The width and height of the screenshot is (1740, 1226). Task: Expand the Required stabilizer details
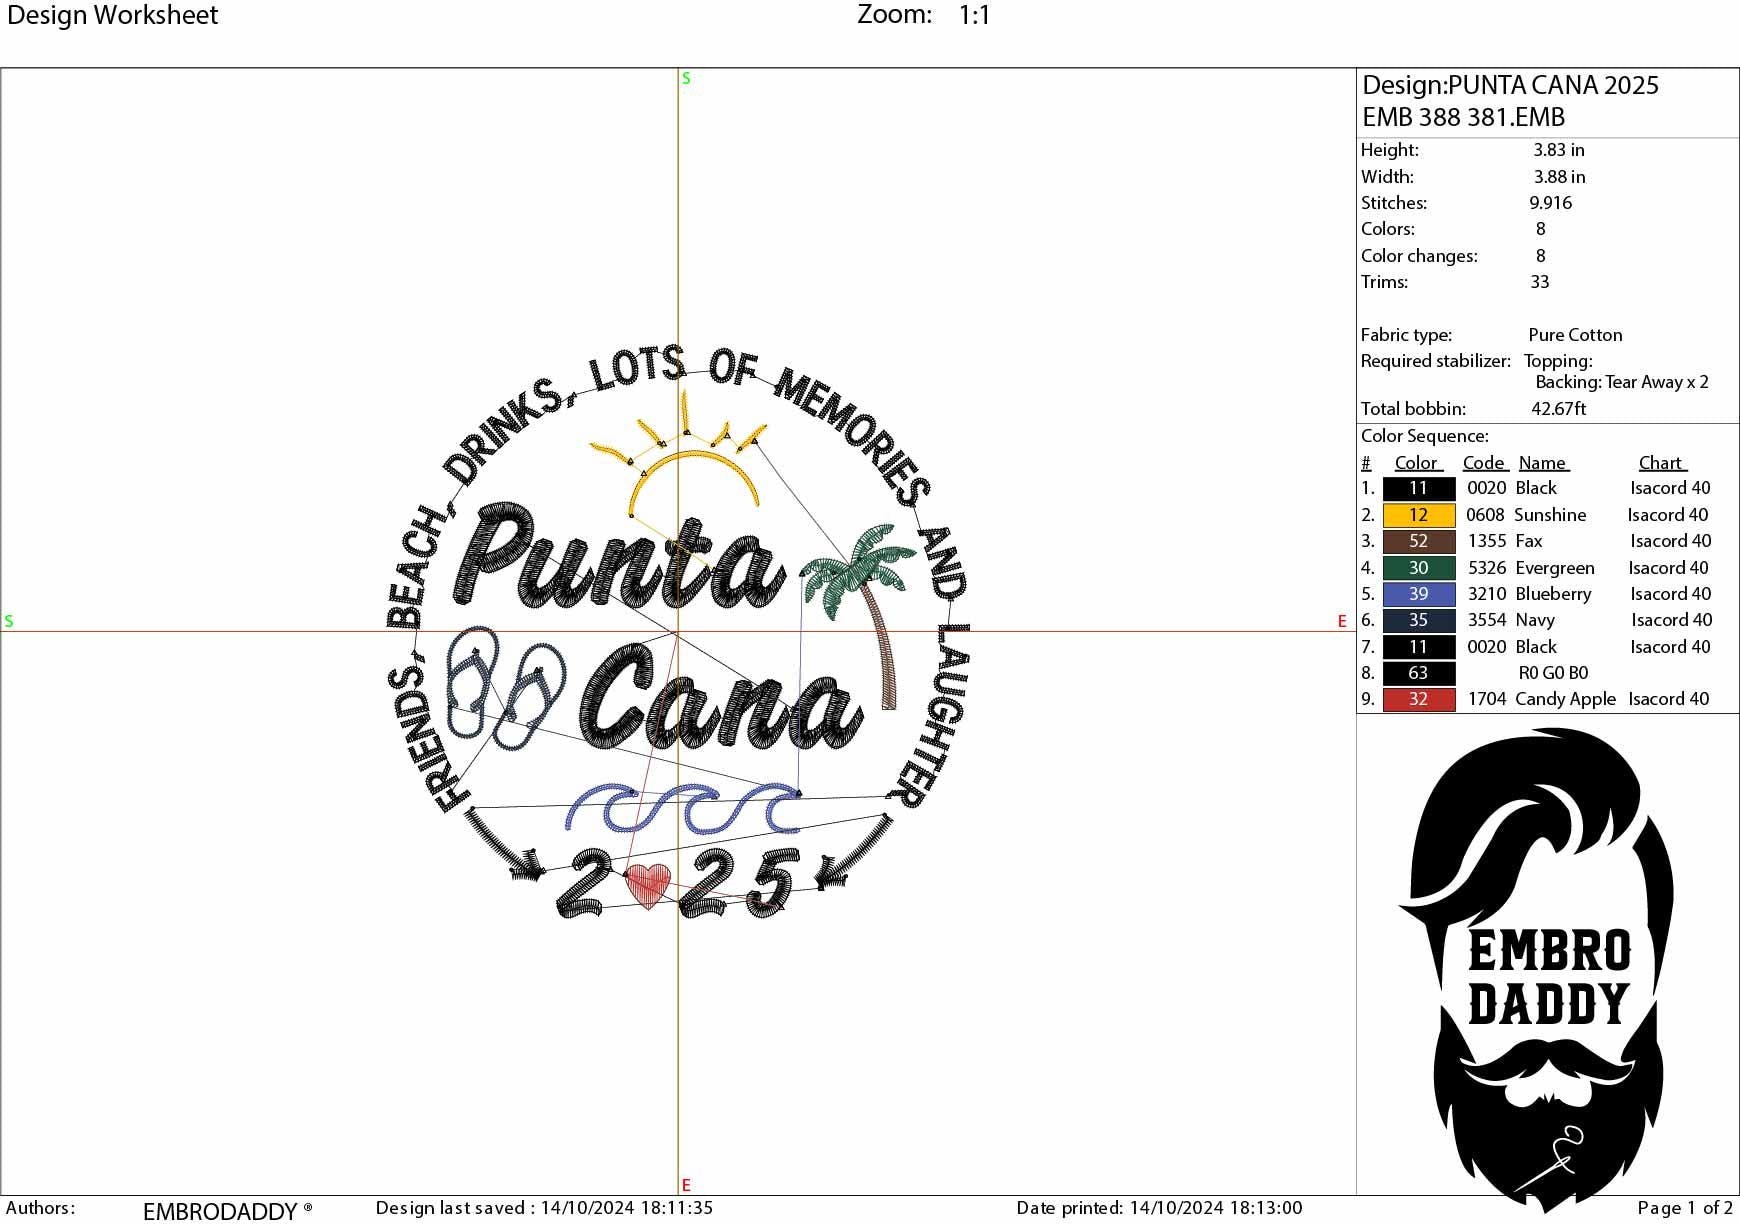click(x=1437, y=361)
